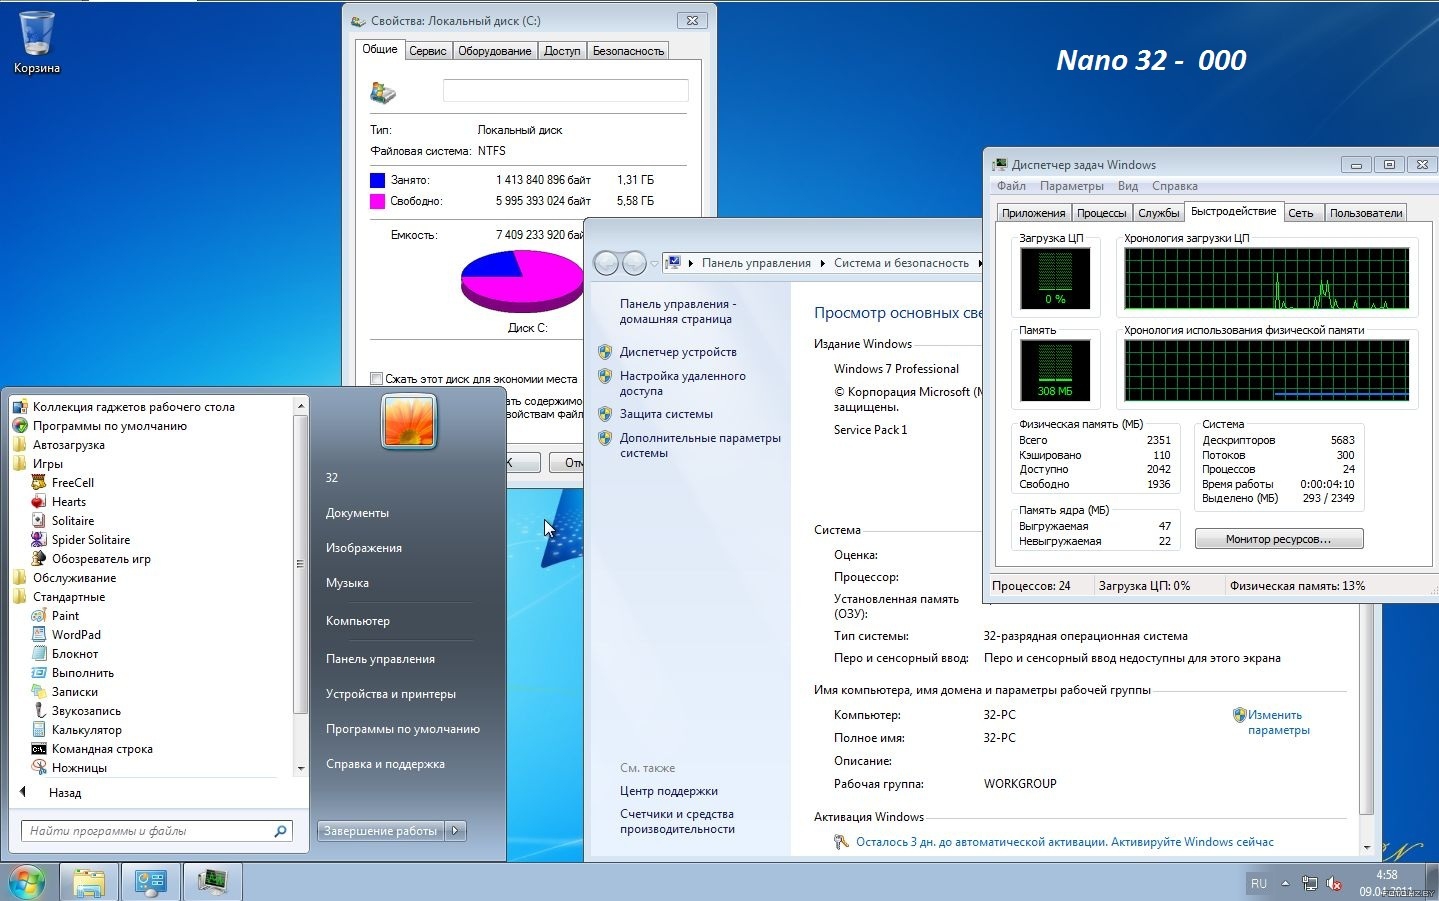Open Windows Explorer from taskbar
Screen dimensions: 1439x901
pos(89,882)
